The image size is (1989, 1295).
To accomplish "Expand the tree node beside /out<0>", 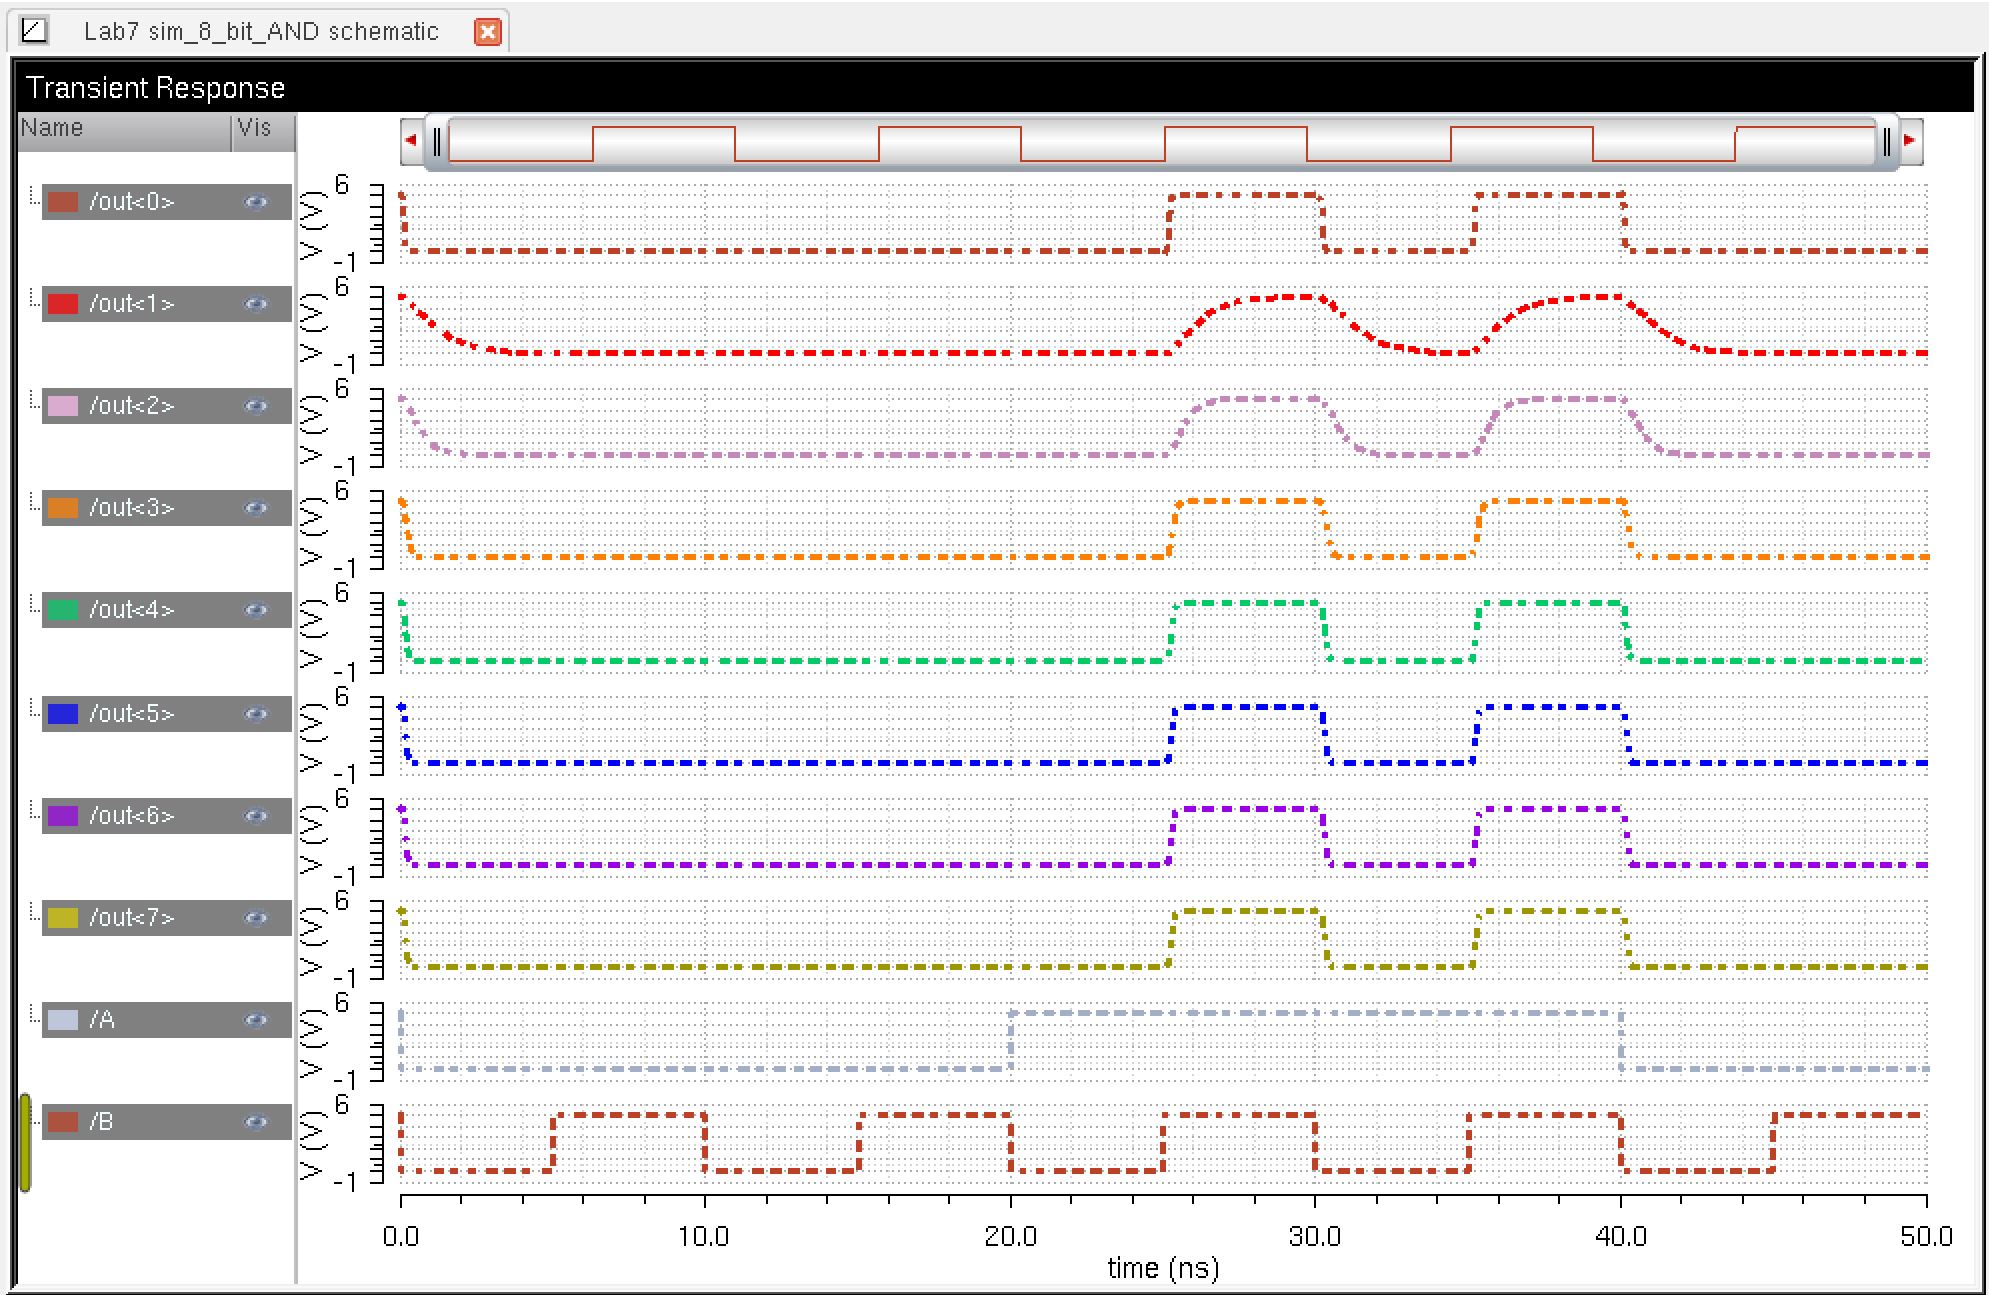I will [34, 194].
